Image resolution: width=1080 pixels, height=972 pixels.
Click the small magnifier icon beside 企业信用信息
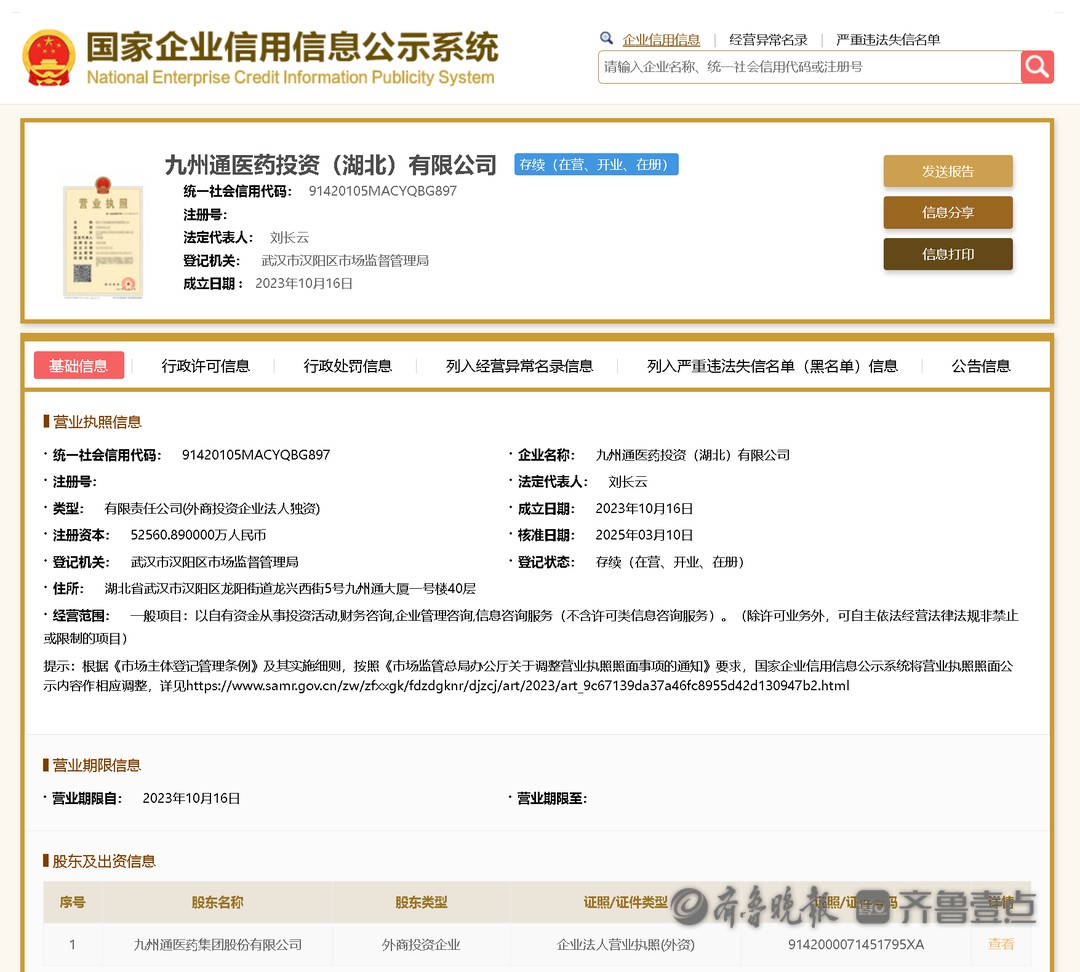[606, 39]
